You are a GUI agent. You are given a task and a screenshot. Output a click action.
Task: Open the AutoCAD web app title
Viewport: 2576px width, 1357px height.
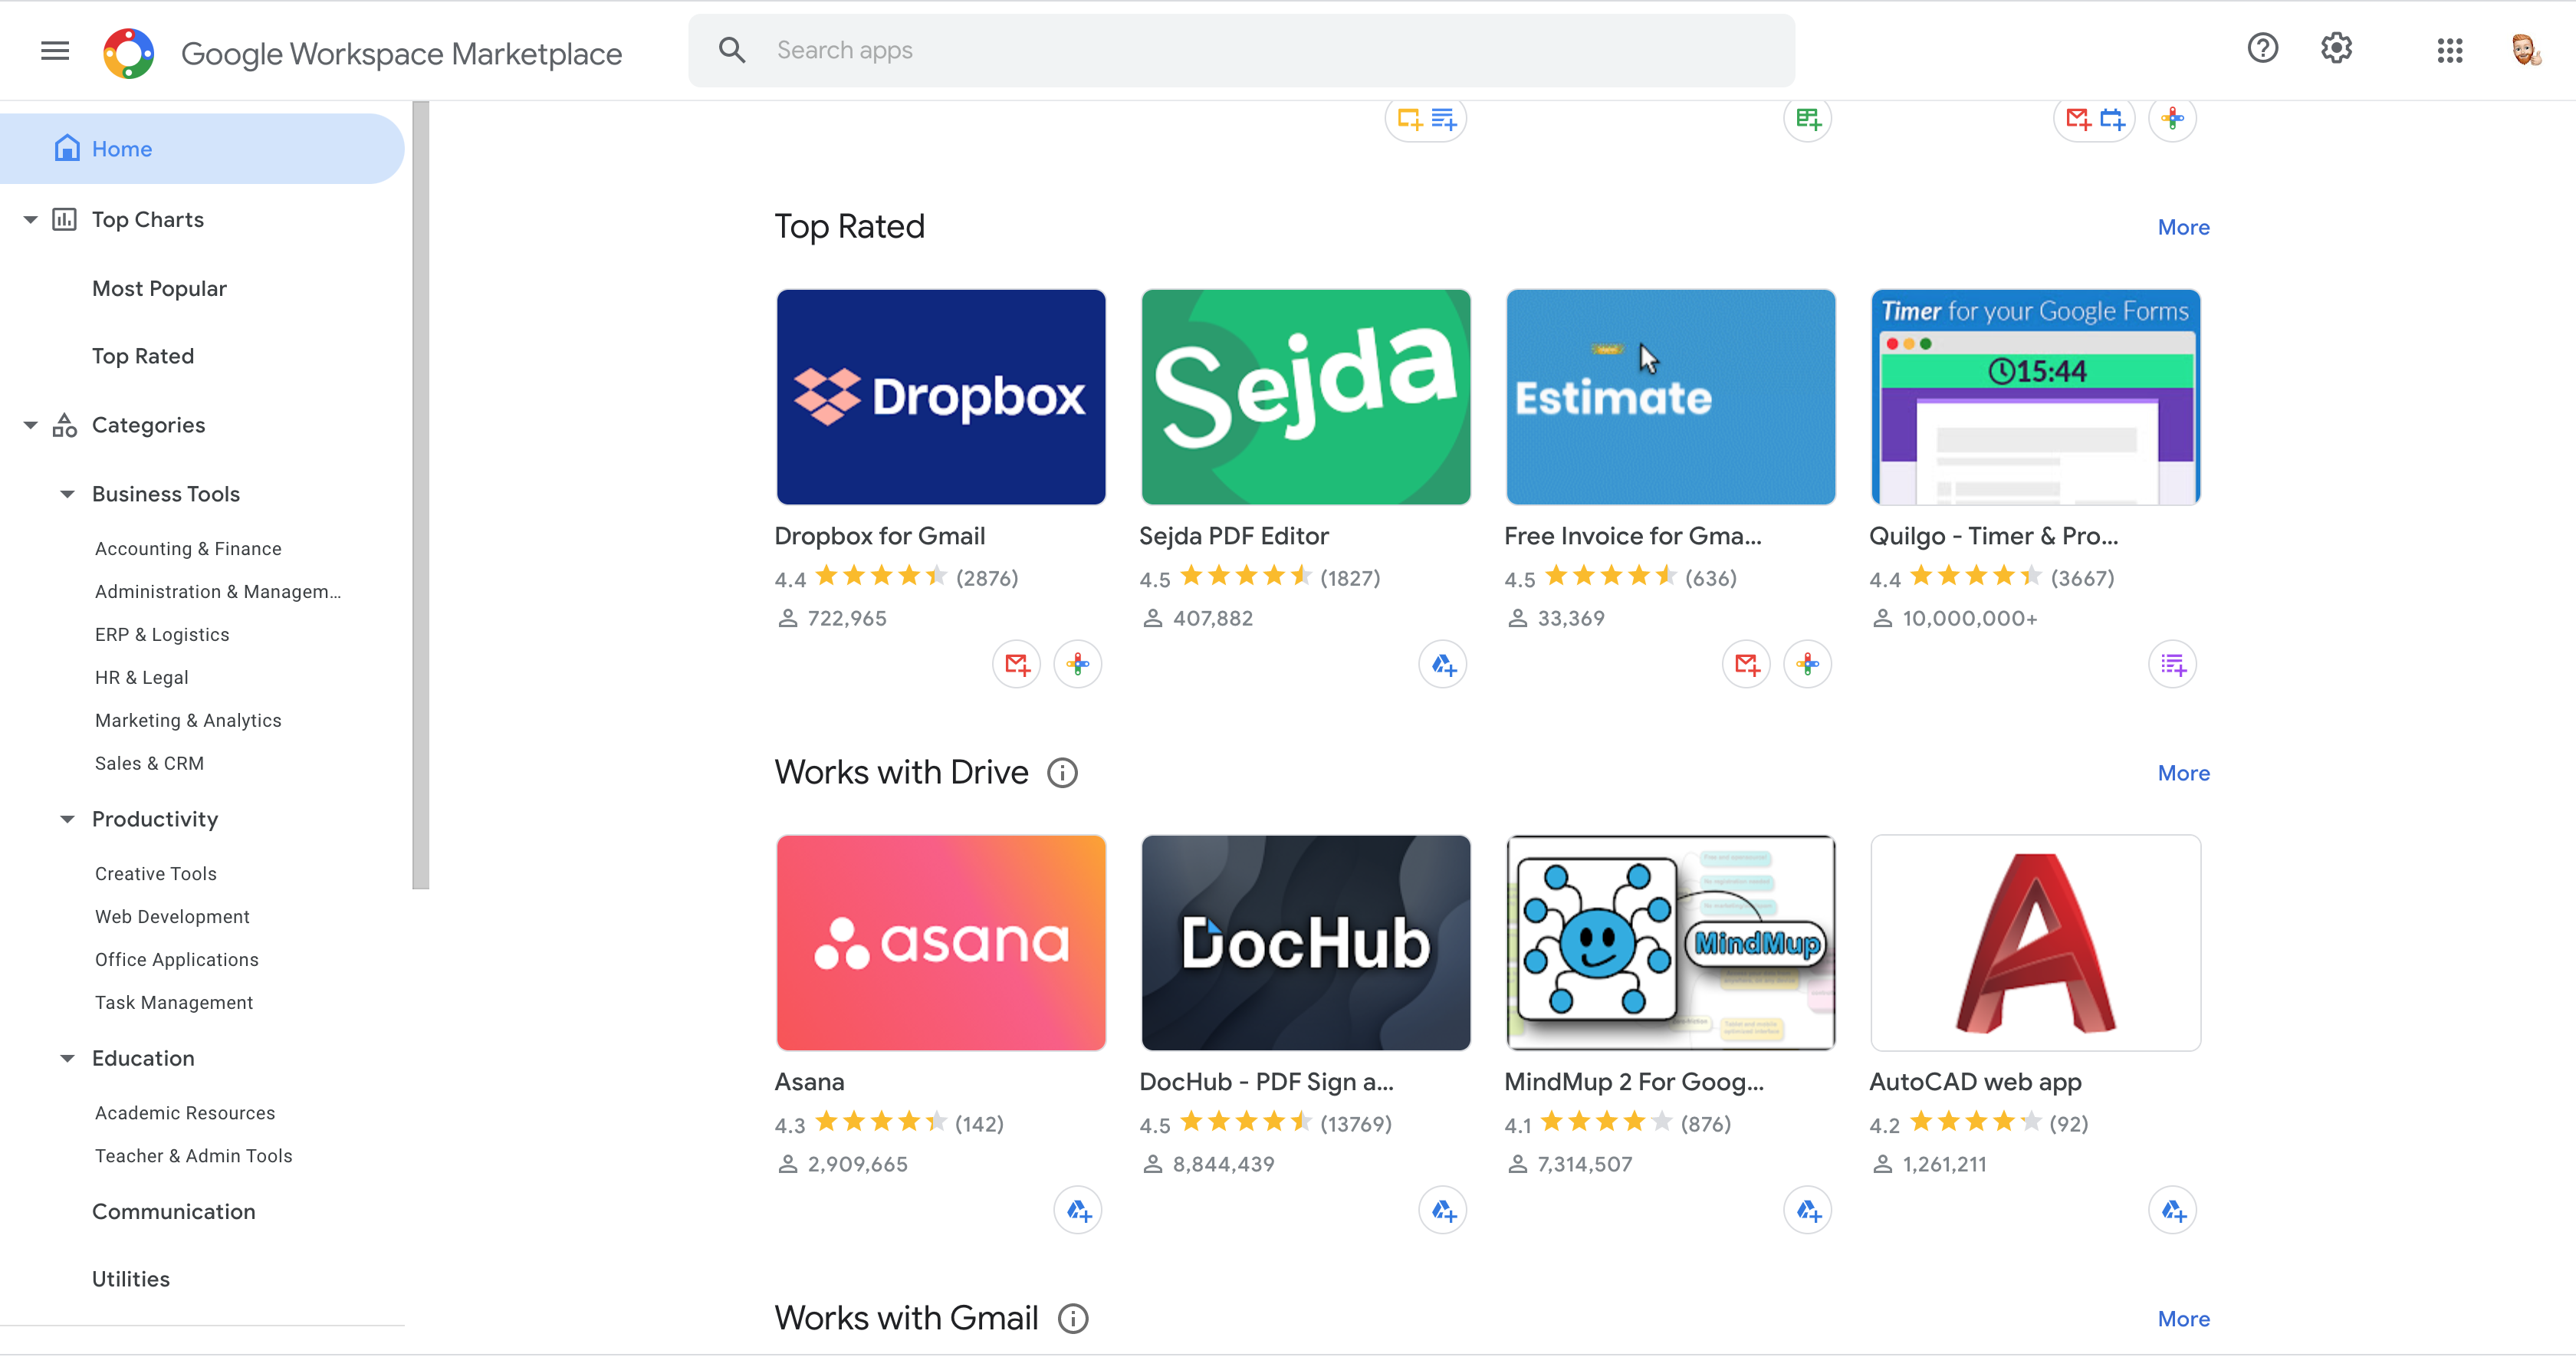point(1975,1082)
